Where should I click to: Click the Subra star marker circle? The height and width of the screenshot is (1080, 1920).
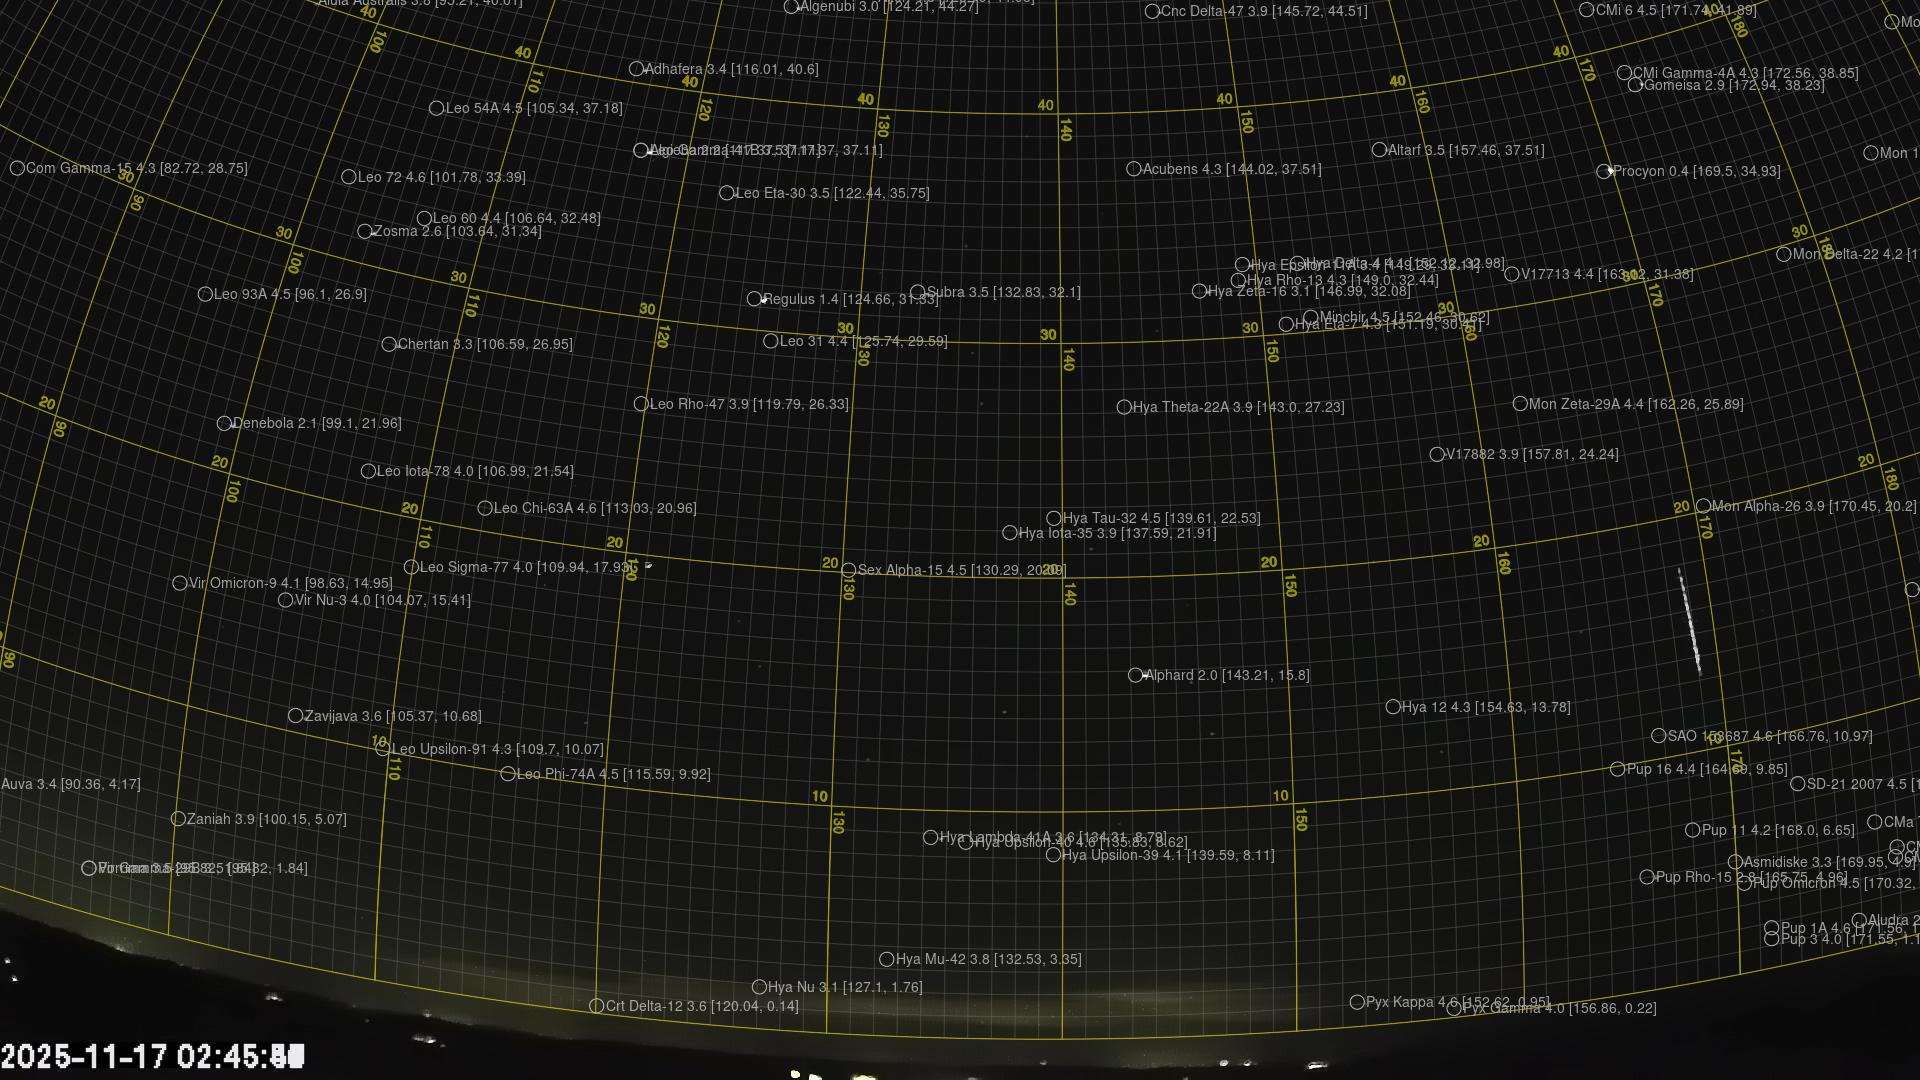(x=917, y=293)
